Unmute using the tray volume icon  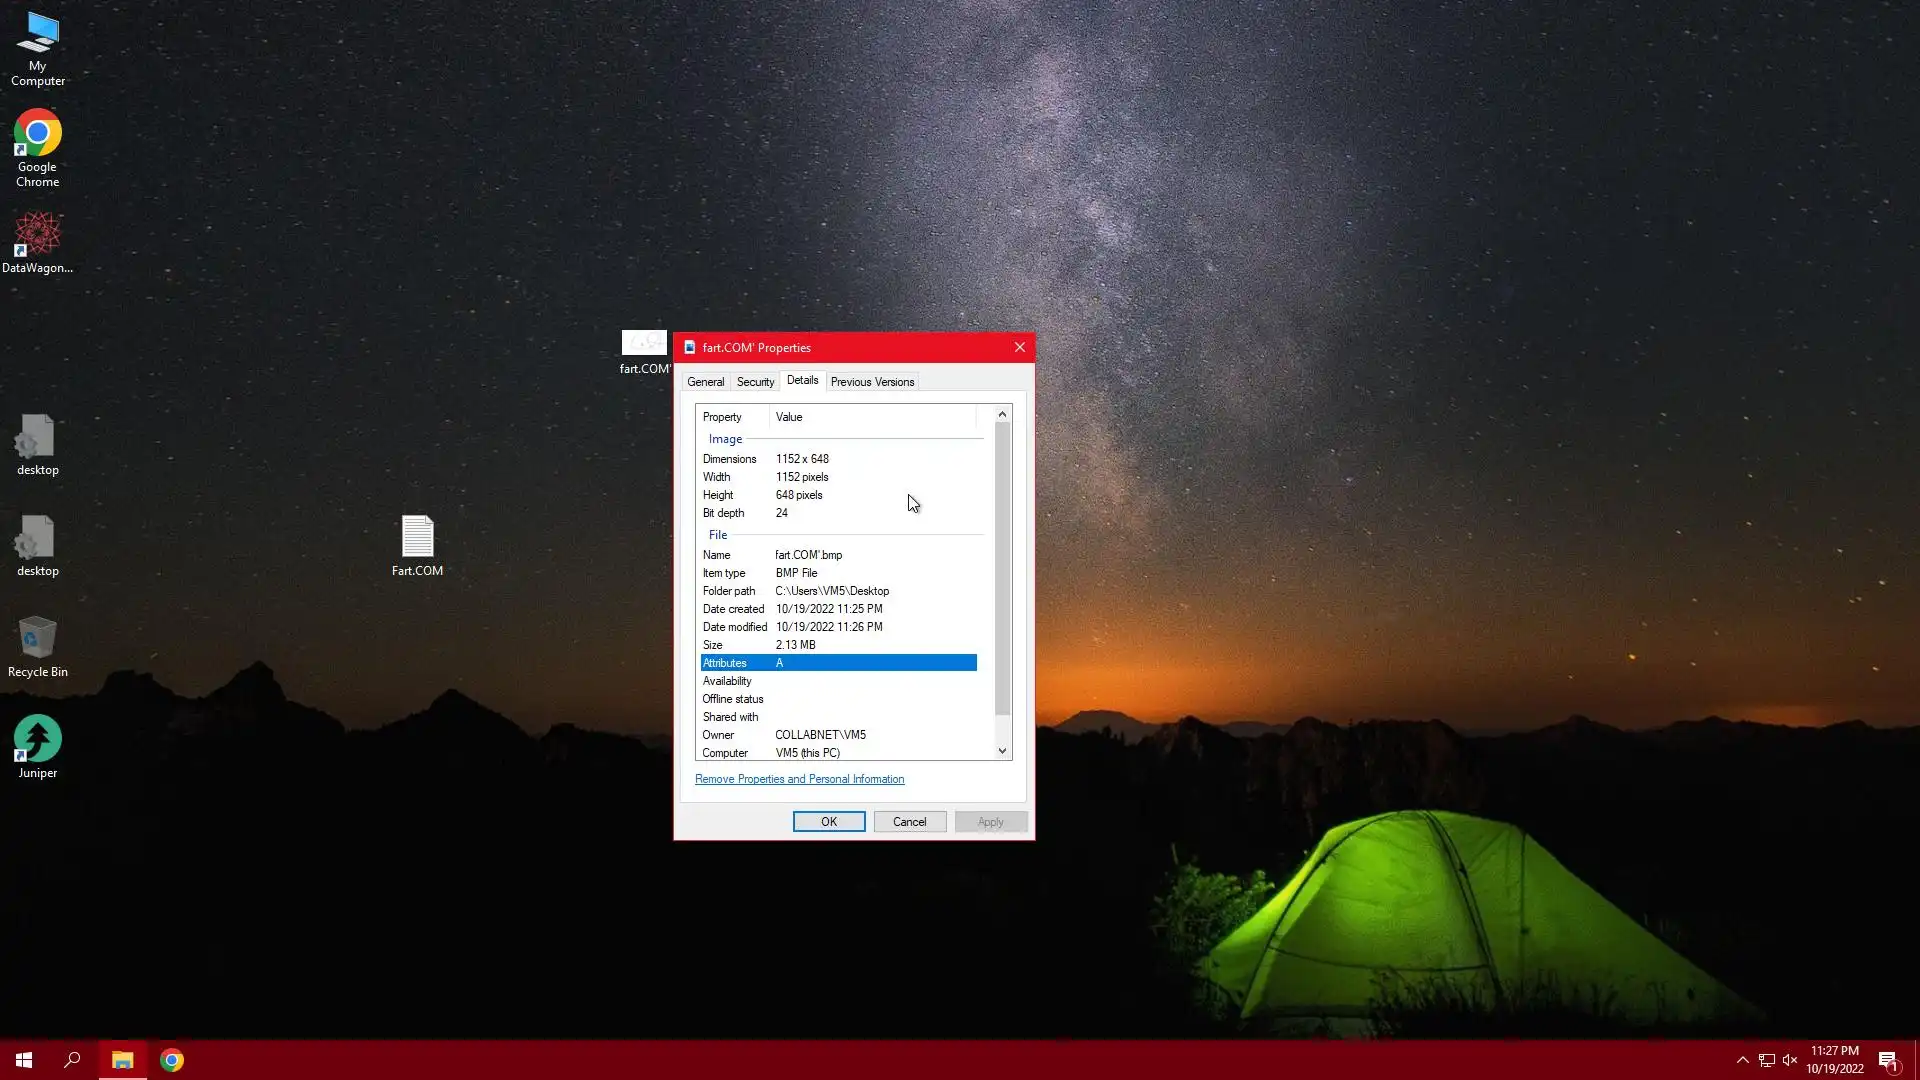[x=1790, y=1060]
